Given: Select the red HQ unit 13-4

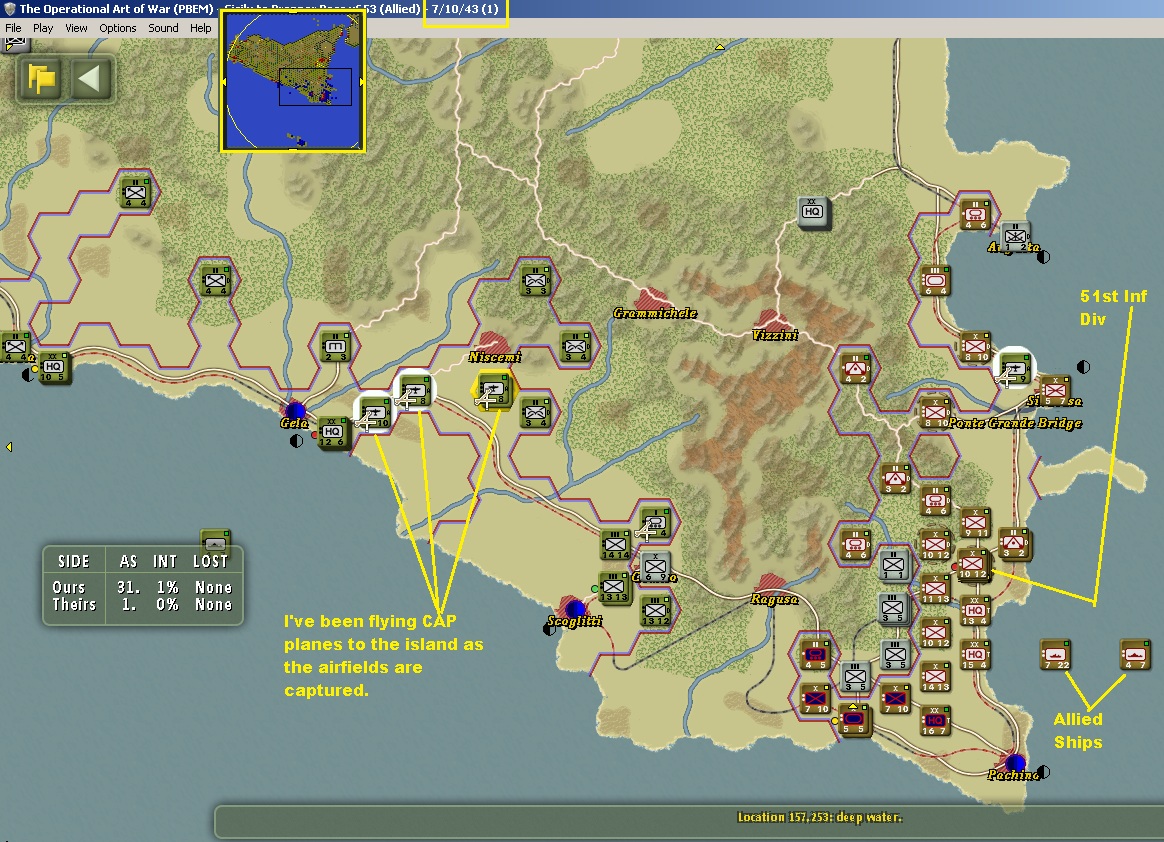Looking at the screenshot, I should pos(975,611).
